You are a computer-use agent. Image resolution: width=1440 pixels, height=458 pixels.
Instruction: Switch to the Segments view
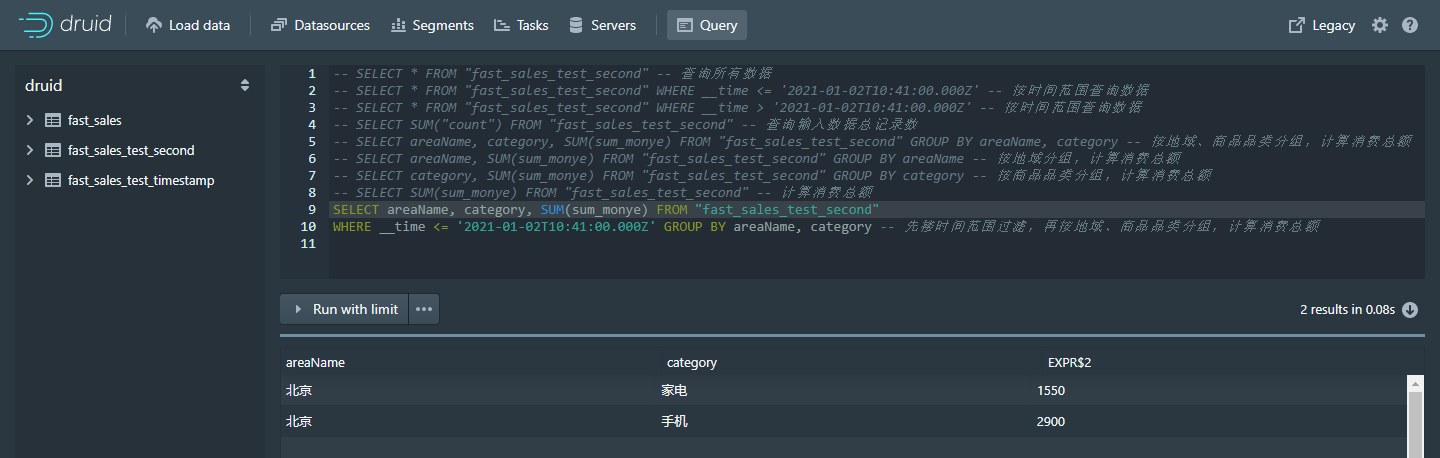(x=432, y=25)
